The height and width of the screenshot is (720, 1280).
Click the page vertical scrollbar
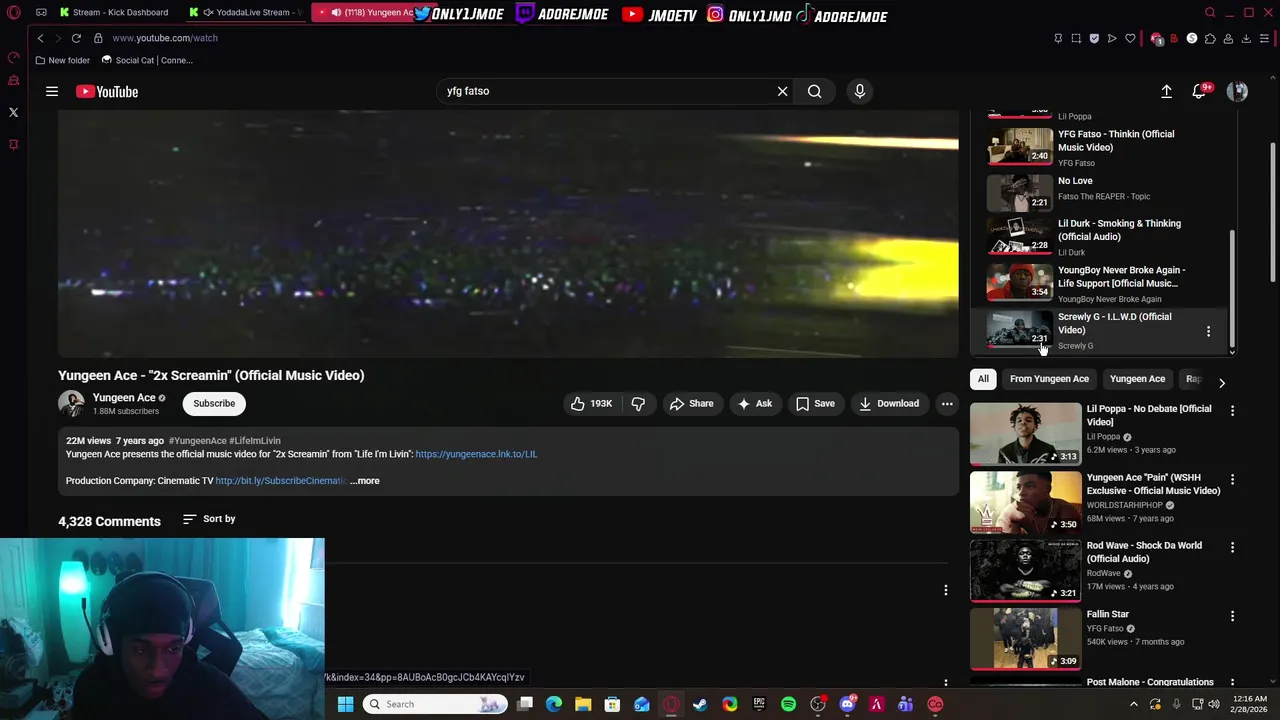(x=1273, y=210)
